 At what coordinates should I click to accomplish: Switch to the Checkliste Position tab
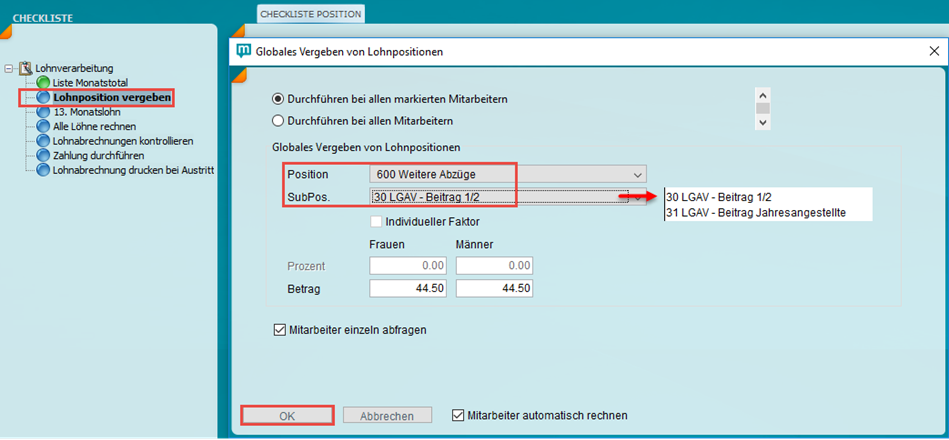pyautogui.click(x=310, y=14)
